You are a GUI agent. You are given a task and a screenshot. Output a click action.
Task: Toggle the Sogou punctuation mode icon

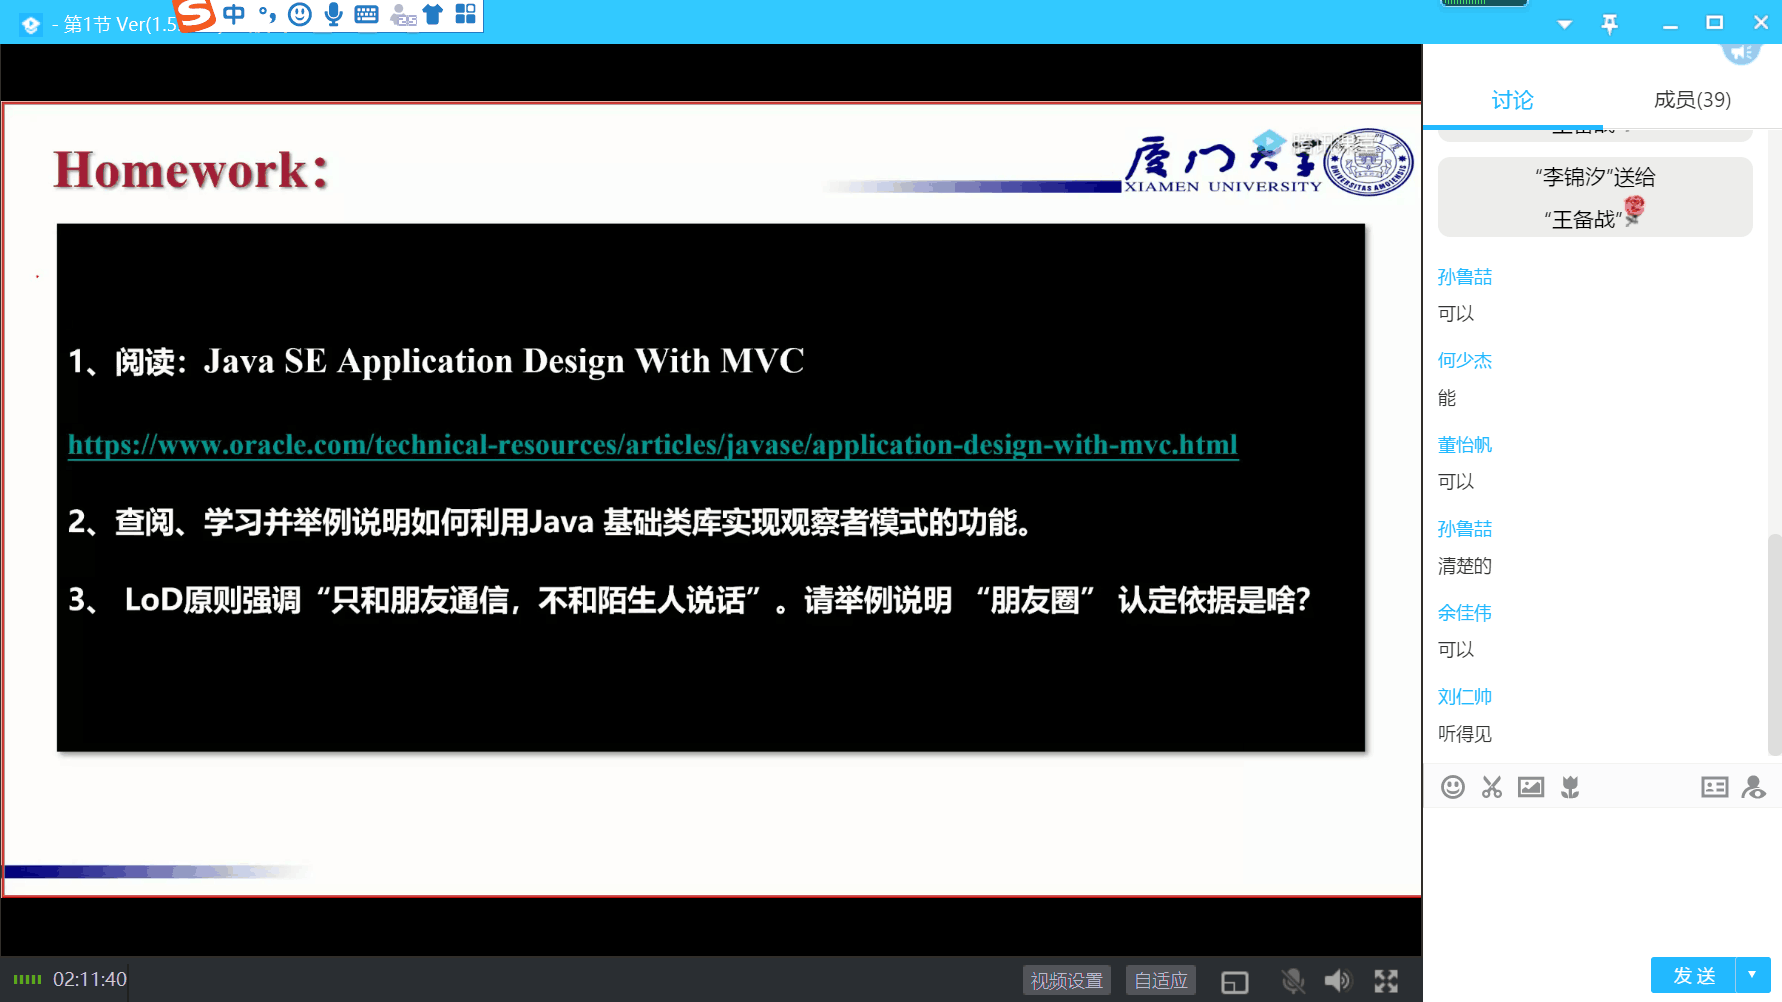pyautogui.click(x=267, y=14)
